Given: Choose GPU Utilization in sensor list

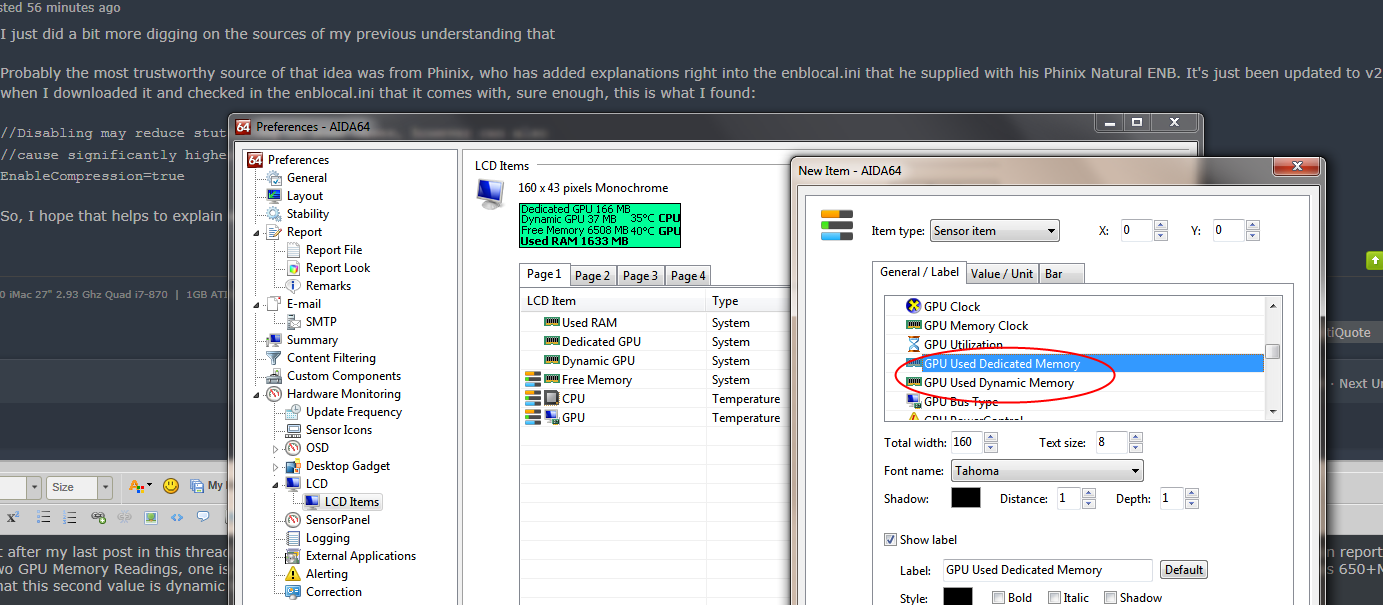Looking at the screenshot, I should 963,345.
